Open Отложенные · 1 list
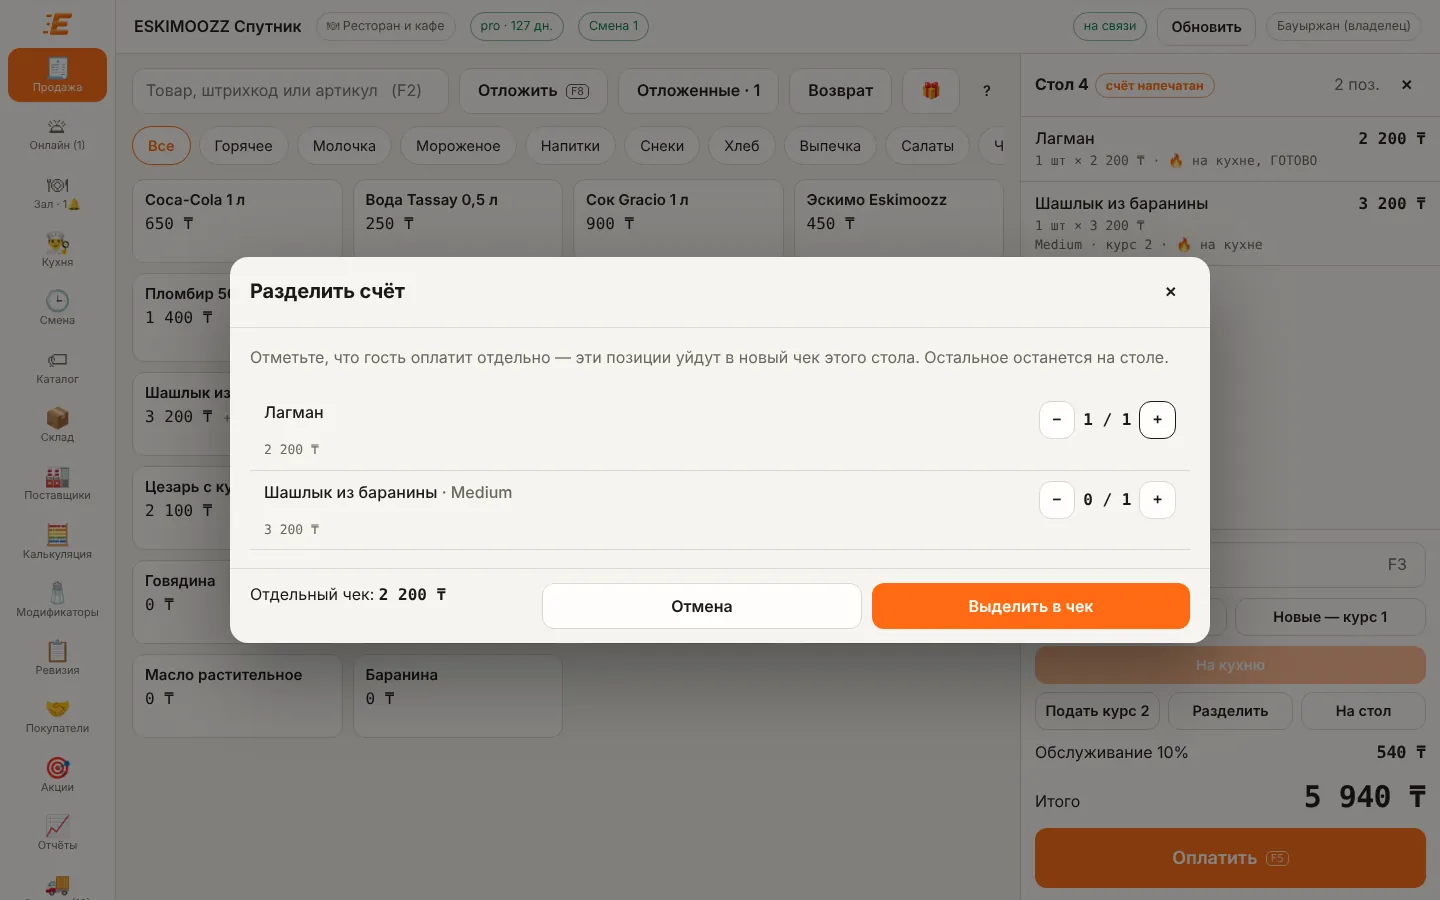 (699, 91)
